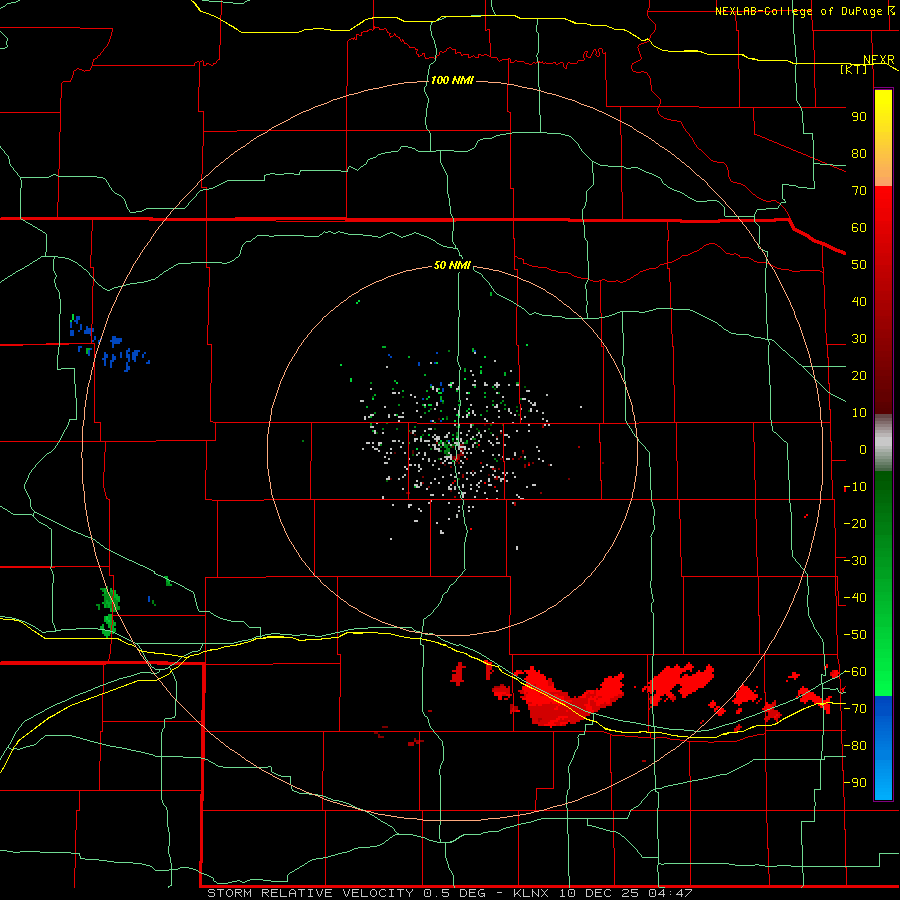
Task: Select the -20 value on velocity scale
Action: (855, 523)
